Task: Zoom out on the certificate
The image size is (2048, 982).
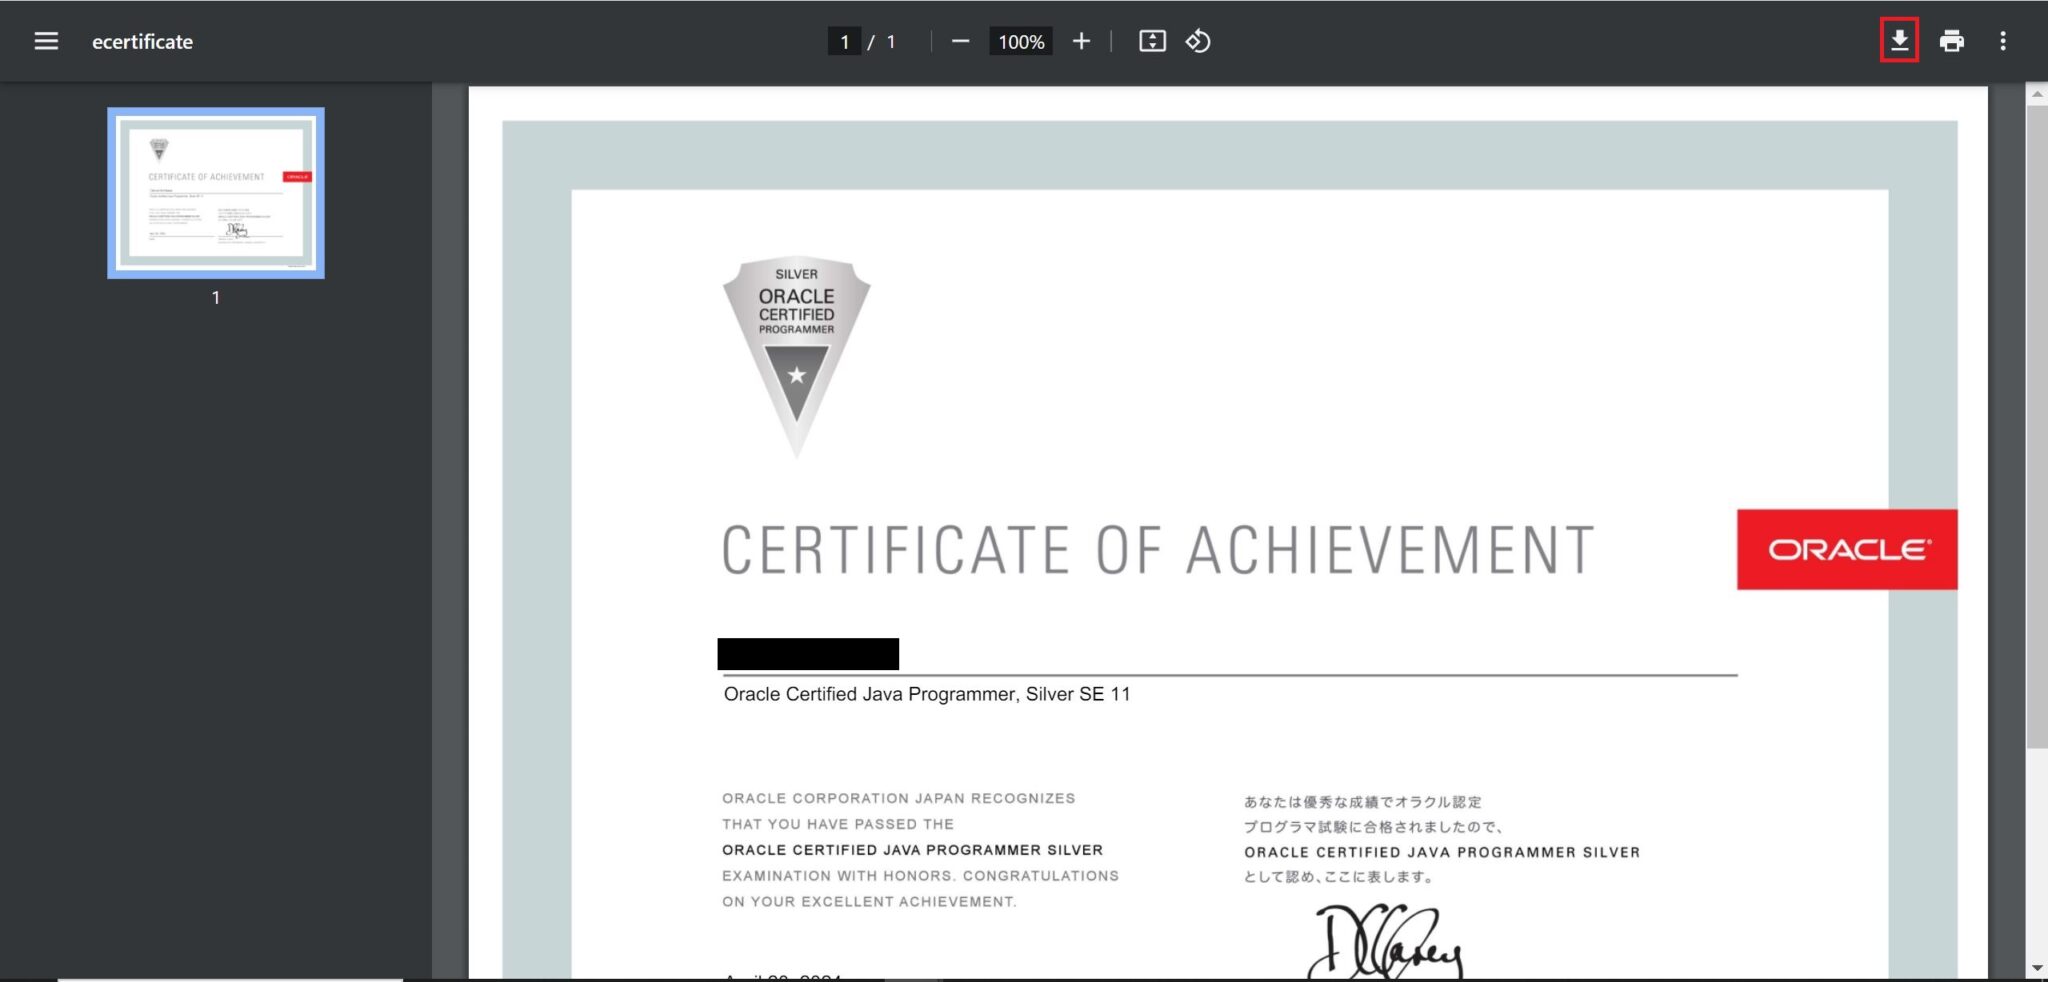Action: [x=960, y=41]
